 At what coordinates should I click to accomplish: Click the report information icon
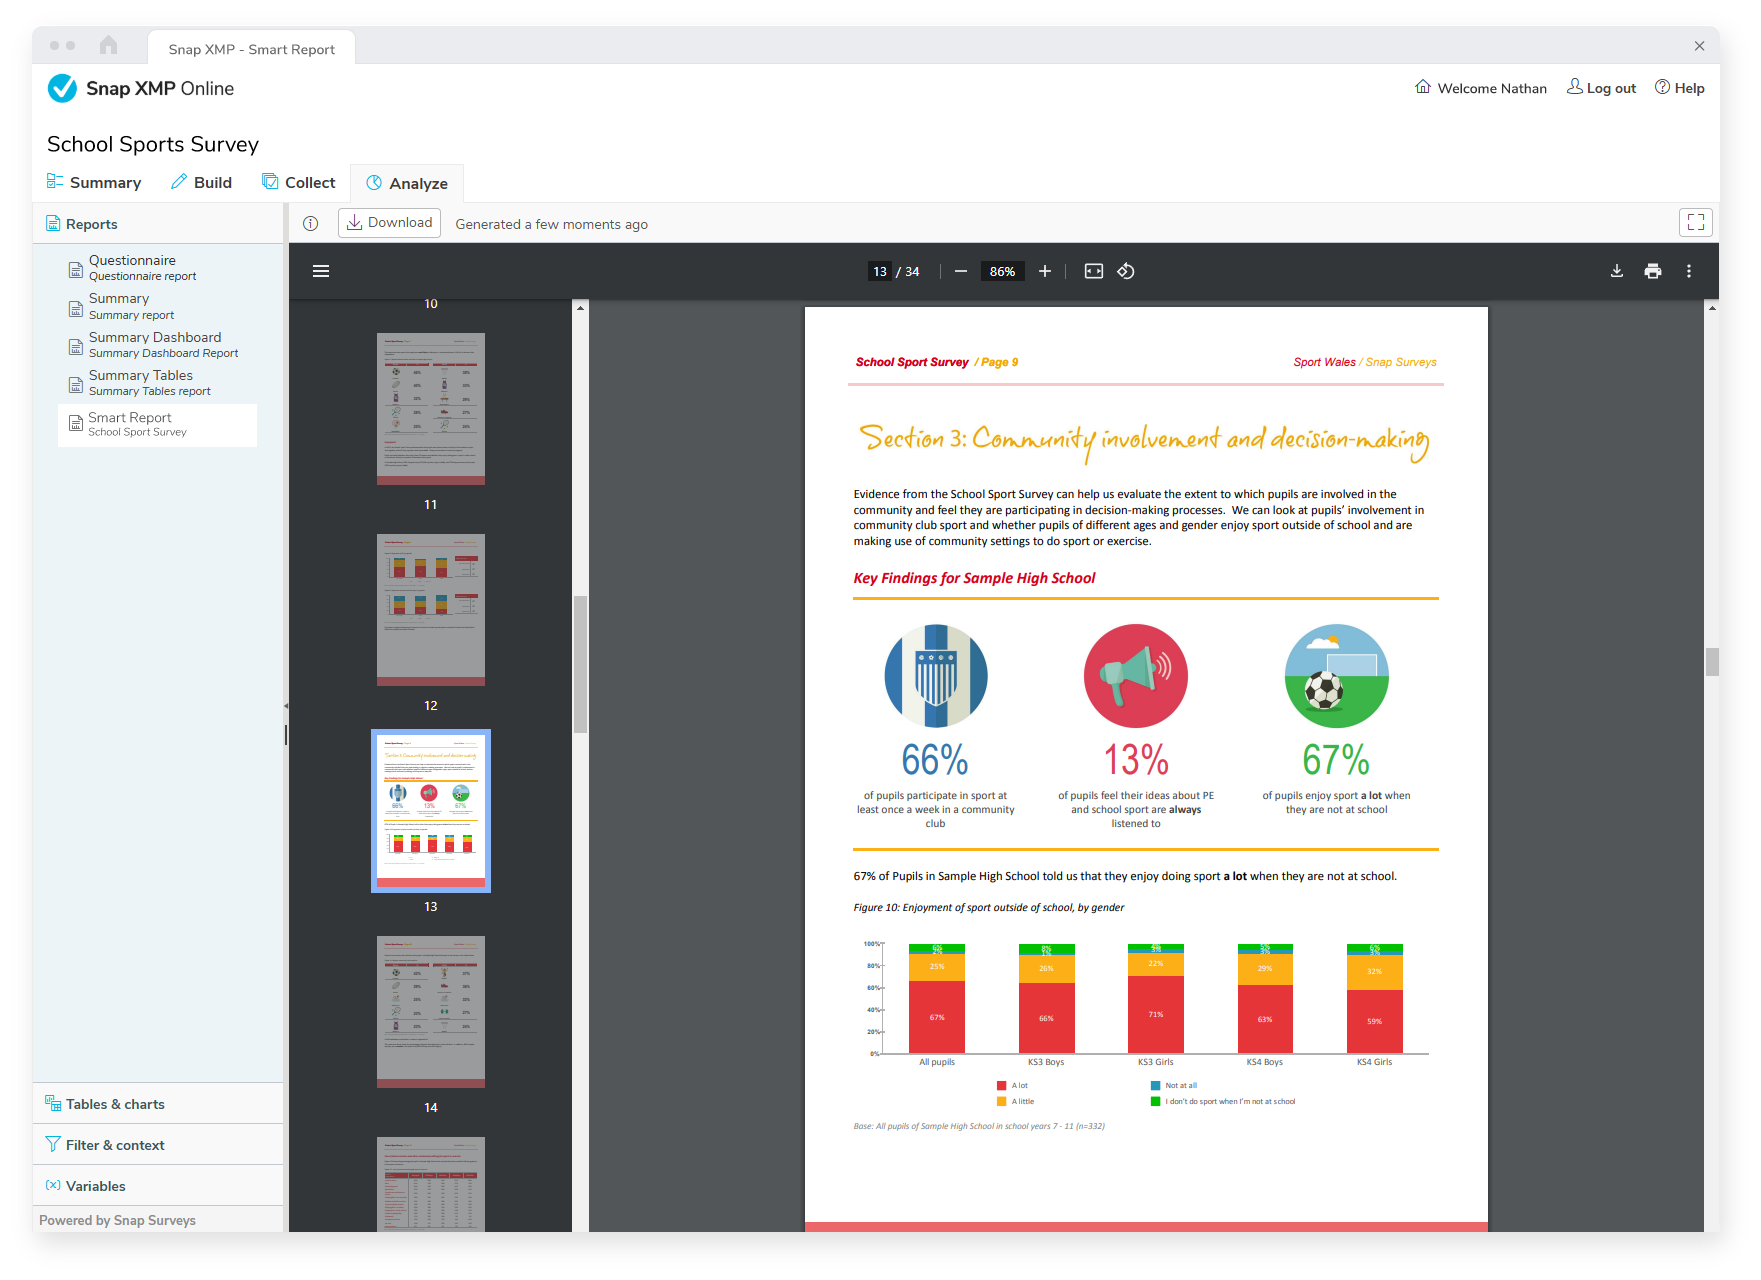(x=311, y=224)
